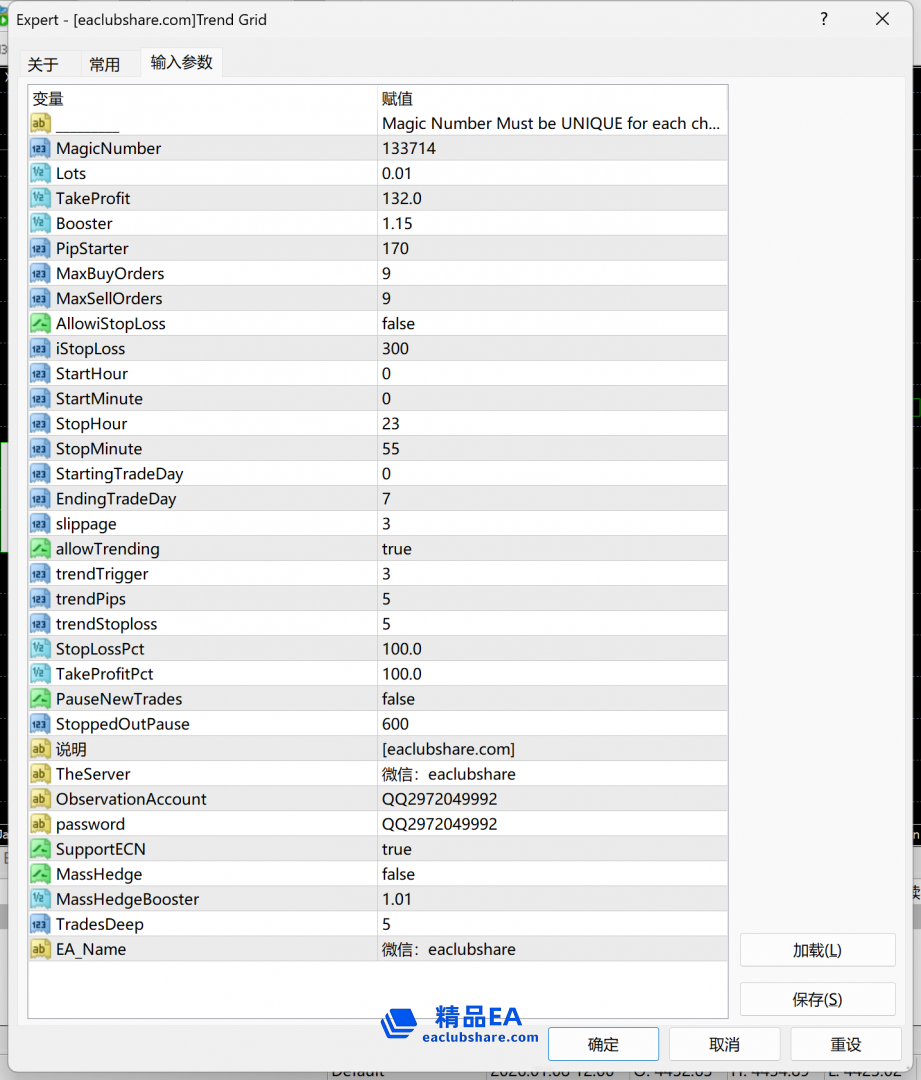Viewport: 921px width, 1080px height.
Task: Open the SupportECN true value dropdown
Action: [x=551, y=849]
